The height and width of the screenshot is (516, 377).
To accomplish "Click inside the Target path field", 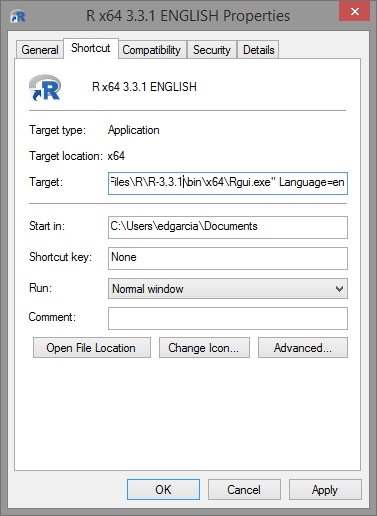I will coord(228,183).
